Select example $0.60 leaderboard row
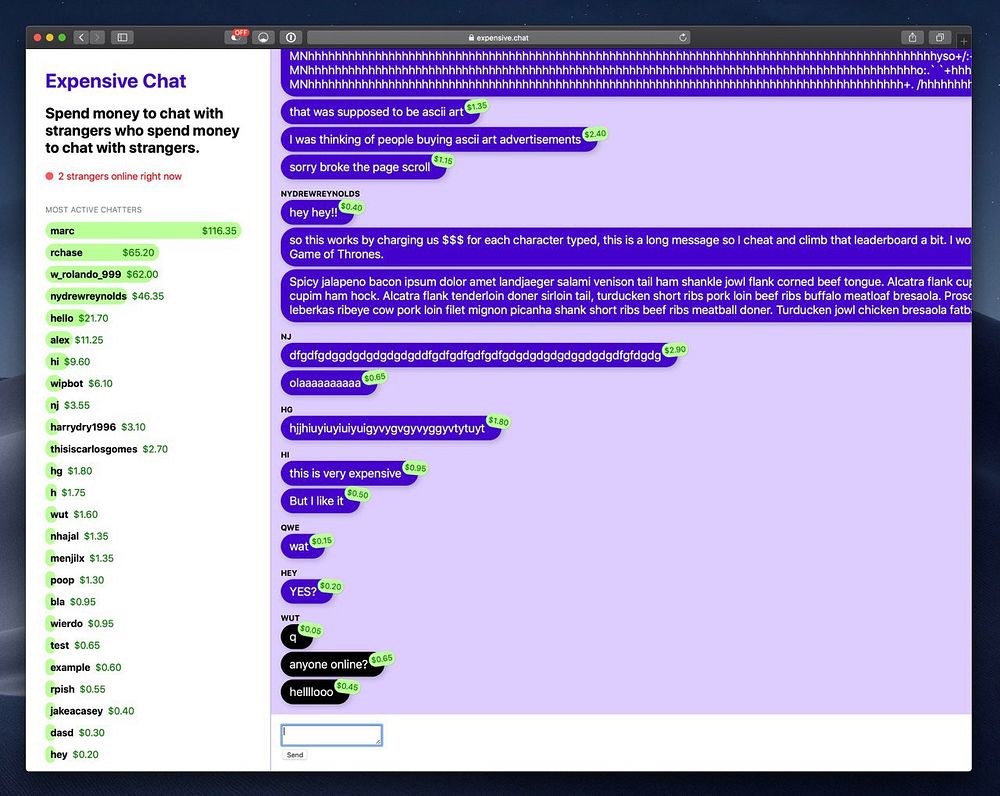 click(x=84, y=667)
